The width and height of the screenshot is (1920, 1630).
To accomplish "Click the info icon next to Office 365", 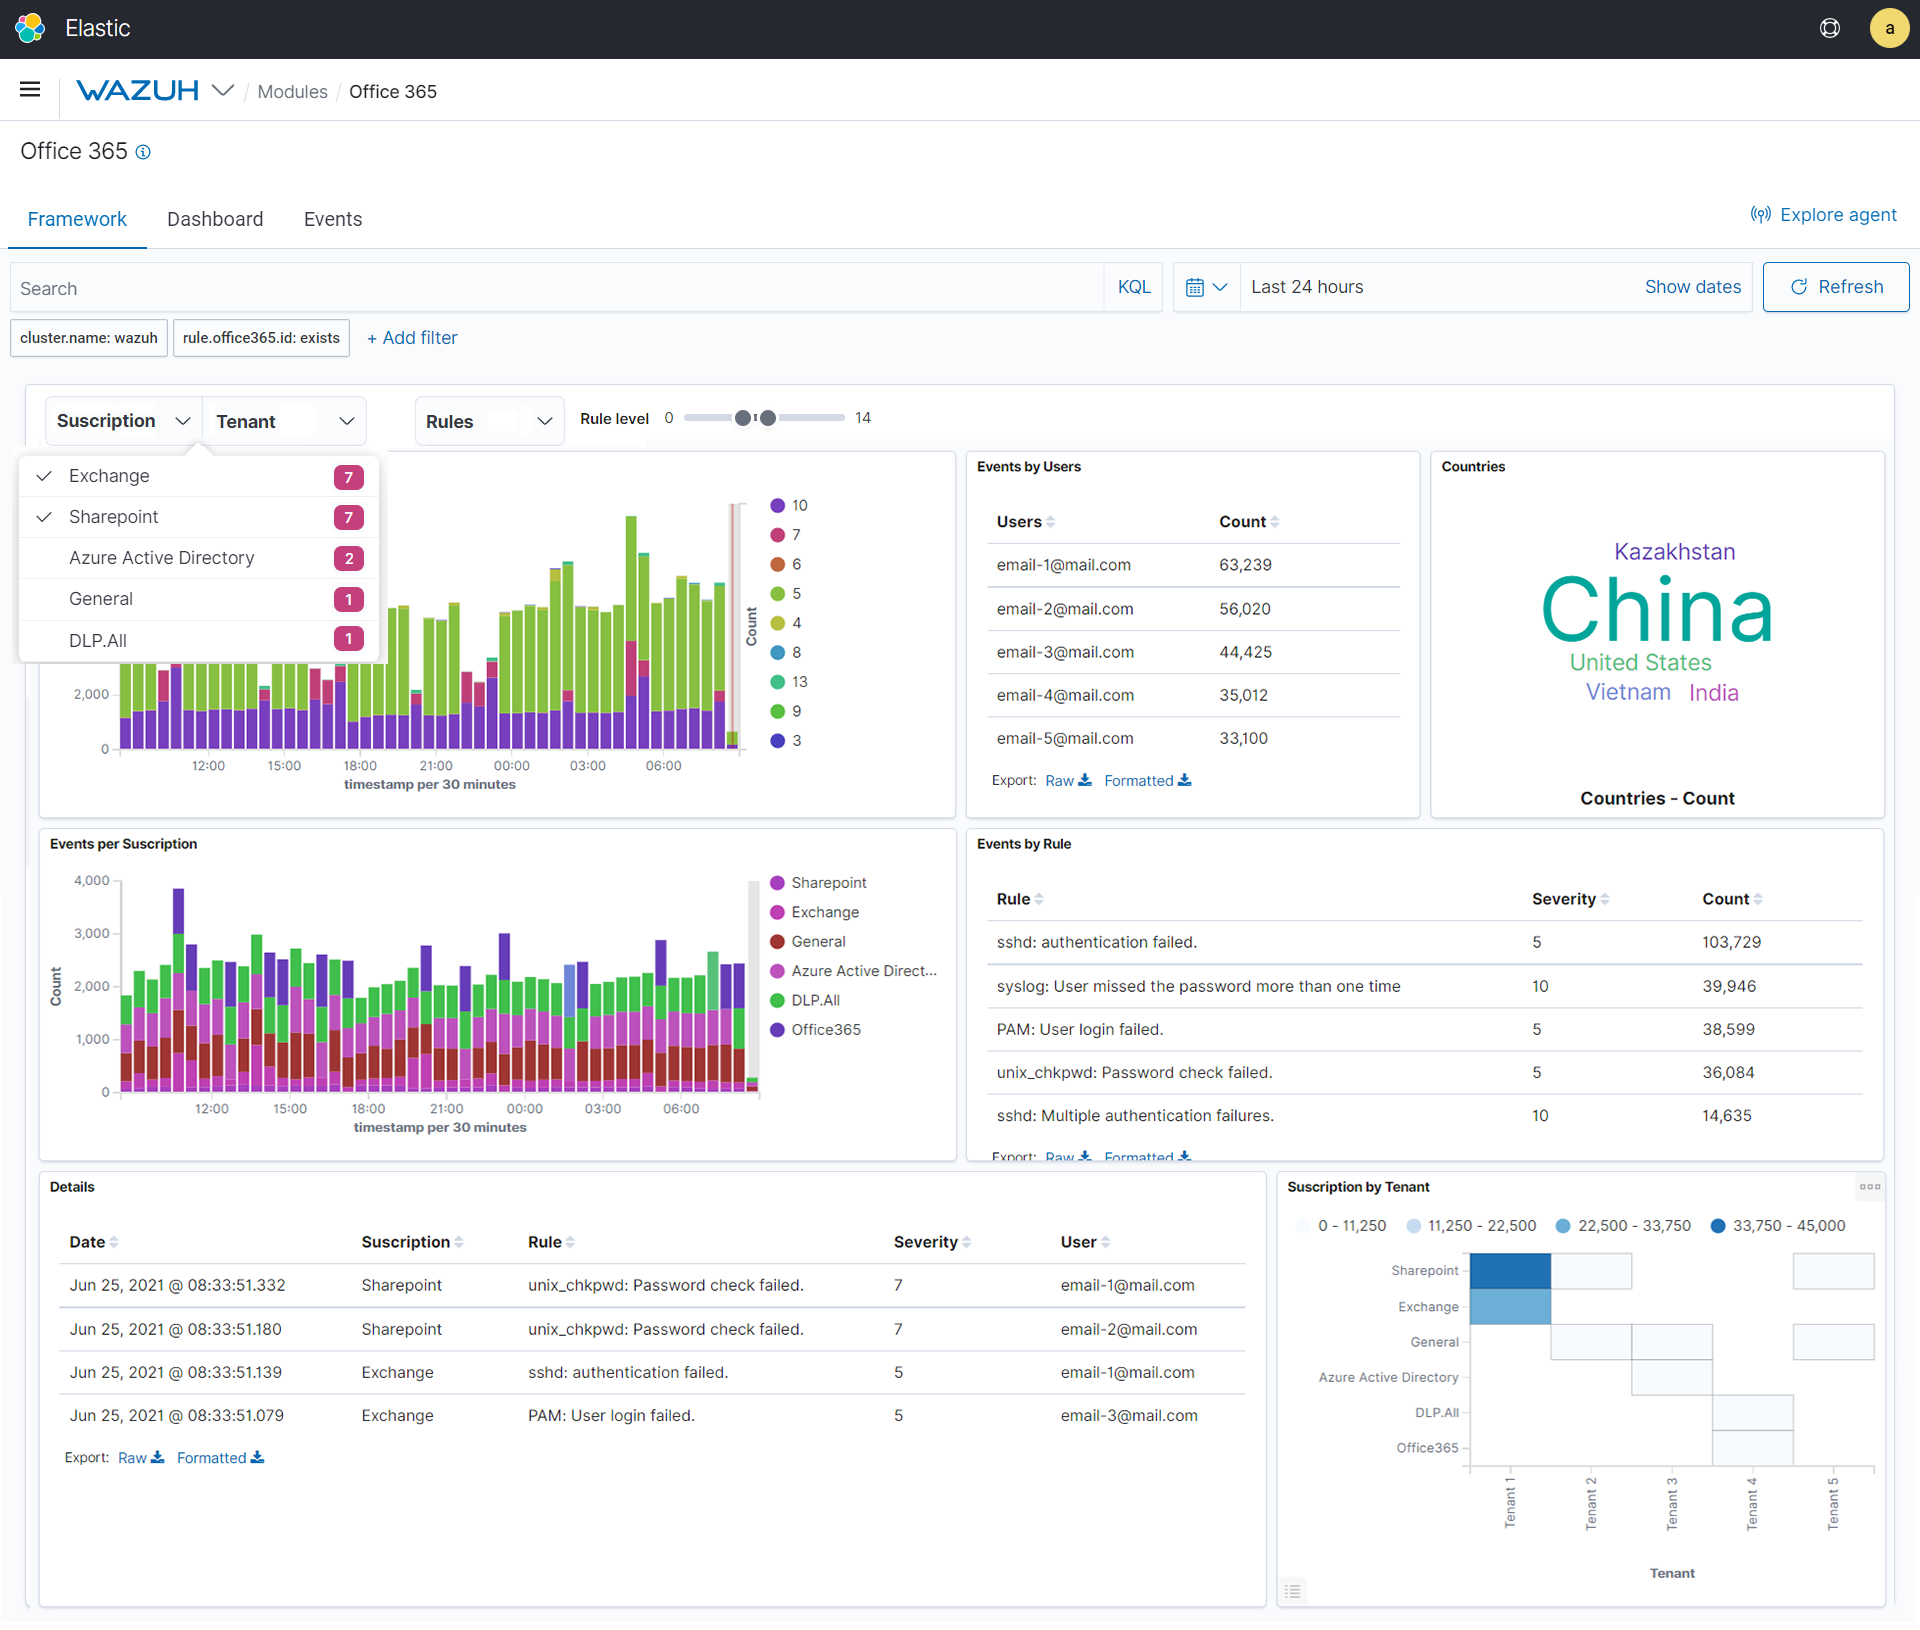I will click(143, 152).
